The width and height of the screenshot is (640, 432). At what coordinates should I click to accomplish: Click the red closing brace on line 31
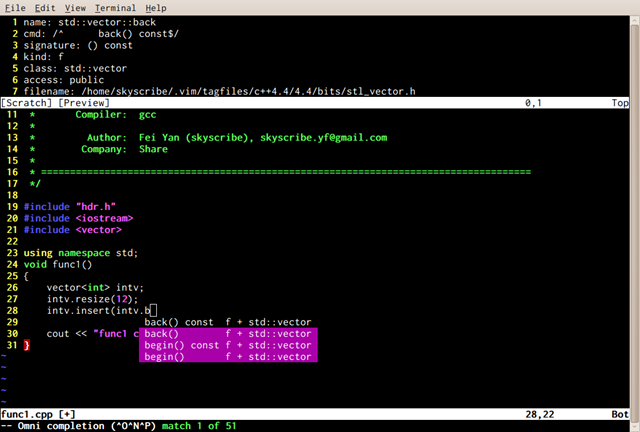click(27, 345)
